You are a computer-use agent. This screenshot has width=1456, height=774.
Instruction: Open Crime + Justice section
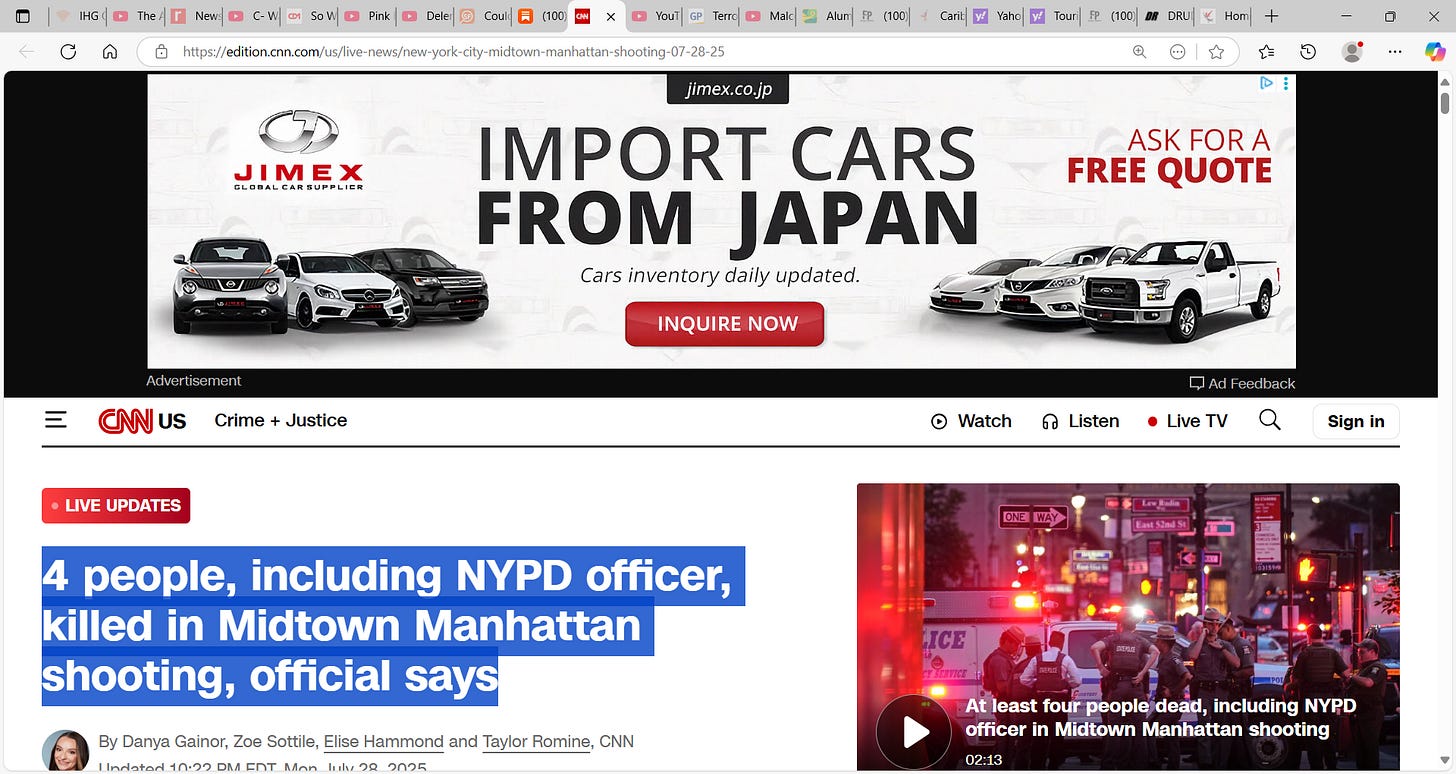(281, 420)
